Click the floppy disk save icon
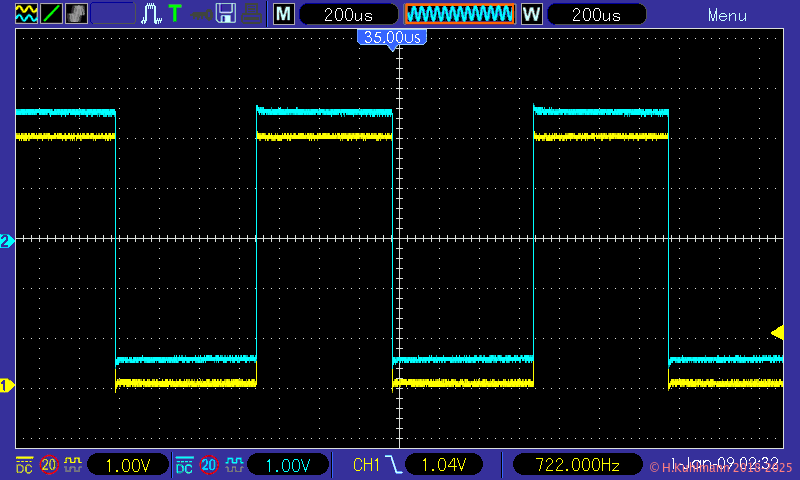 click(x=226, y=14)
